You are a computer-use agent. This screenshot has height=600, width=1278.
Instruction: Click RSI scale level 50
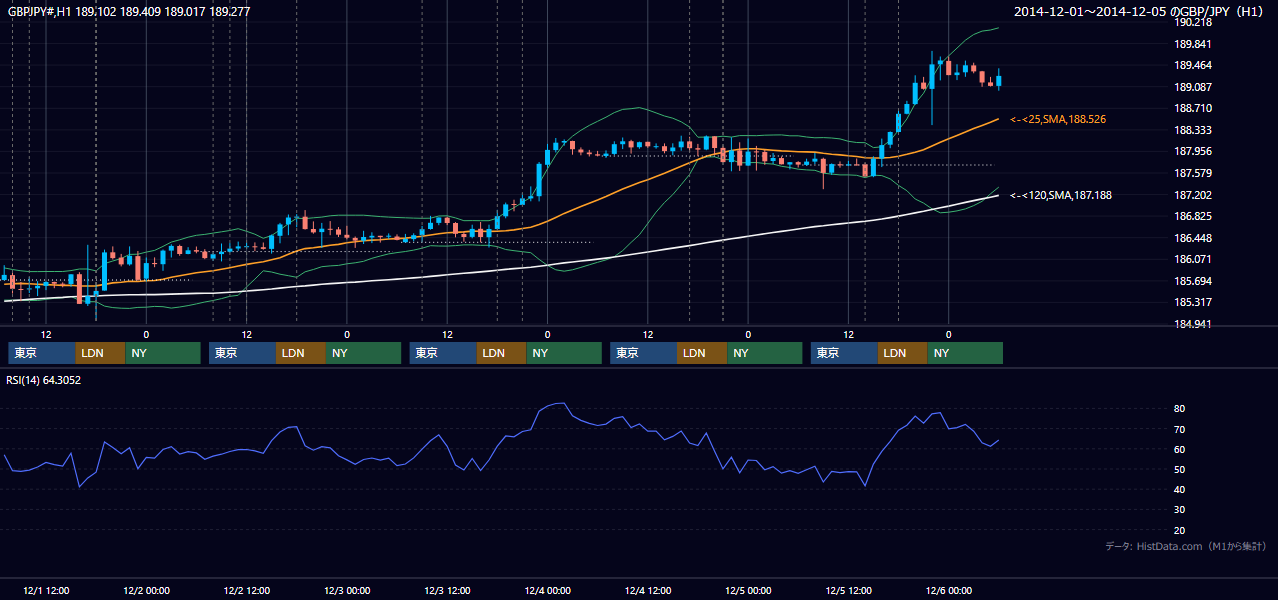(x=1179, y=469)
